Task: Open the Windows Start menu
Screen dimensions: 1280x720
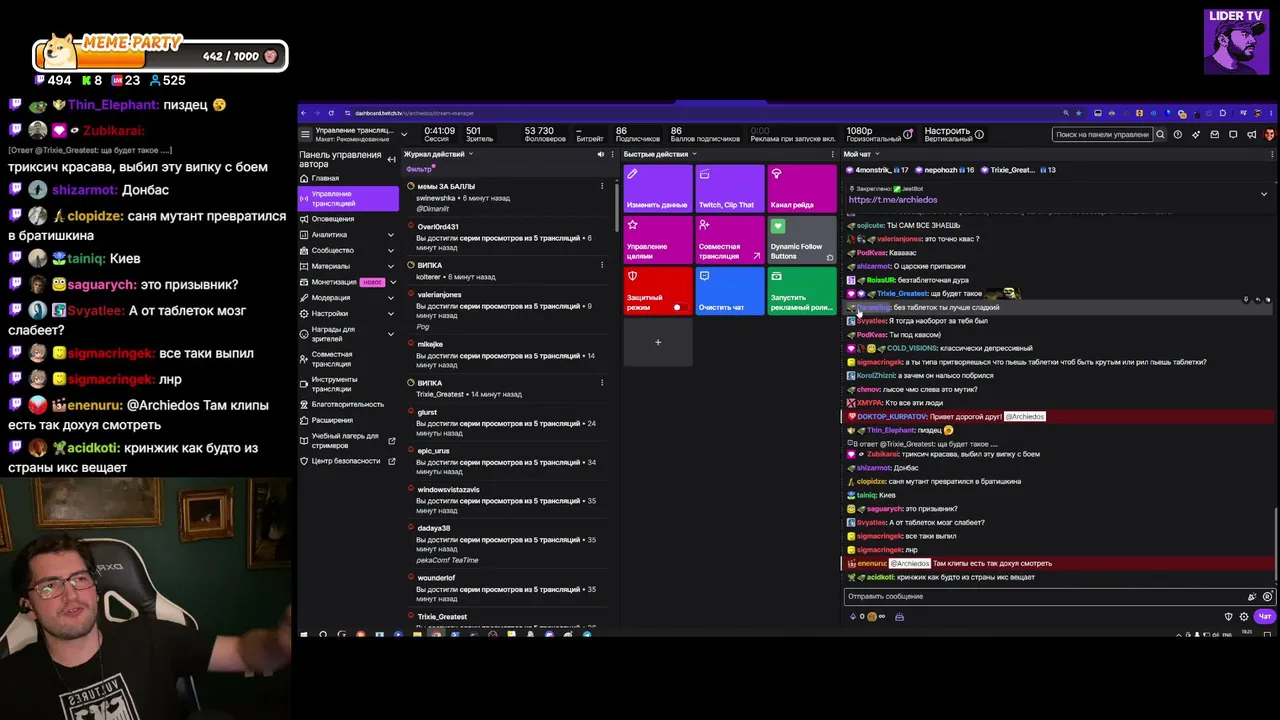Action: point(304,634)
